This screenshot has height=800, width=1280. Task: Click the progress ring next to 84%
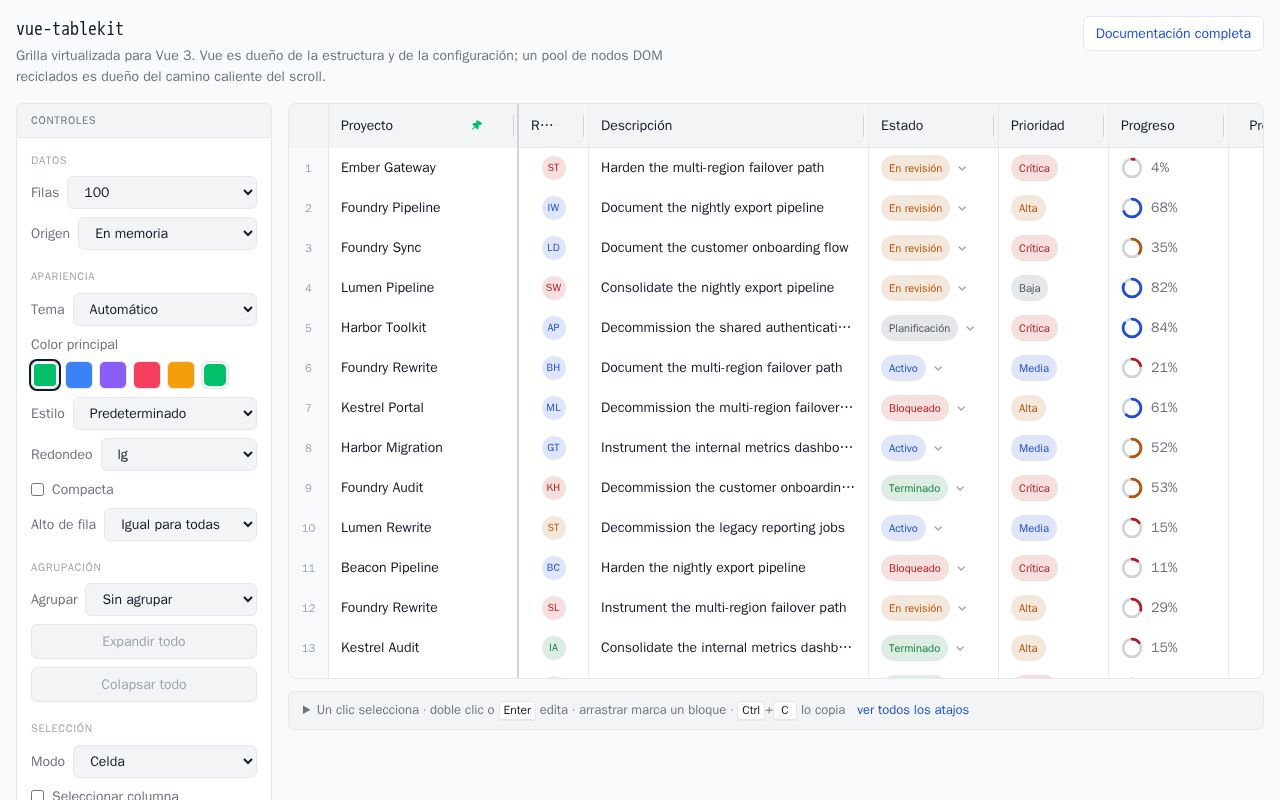pos(1132,328)
